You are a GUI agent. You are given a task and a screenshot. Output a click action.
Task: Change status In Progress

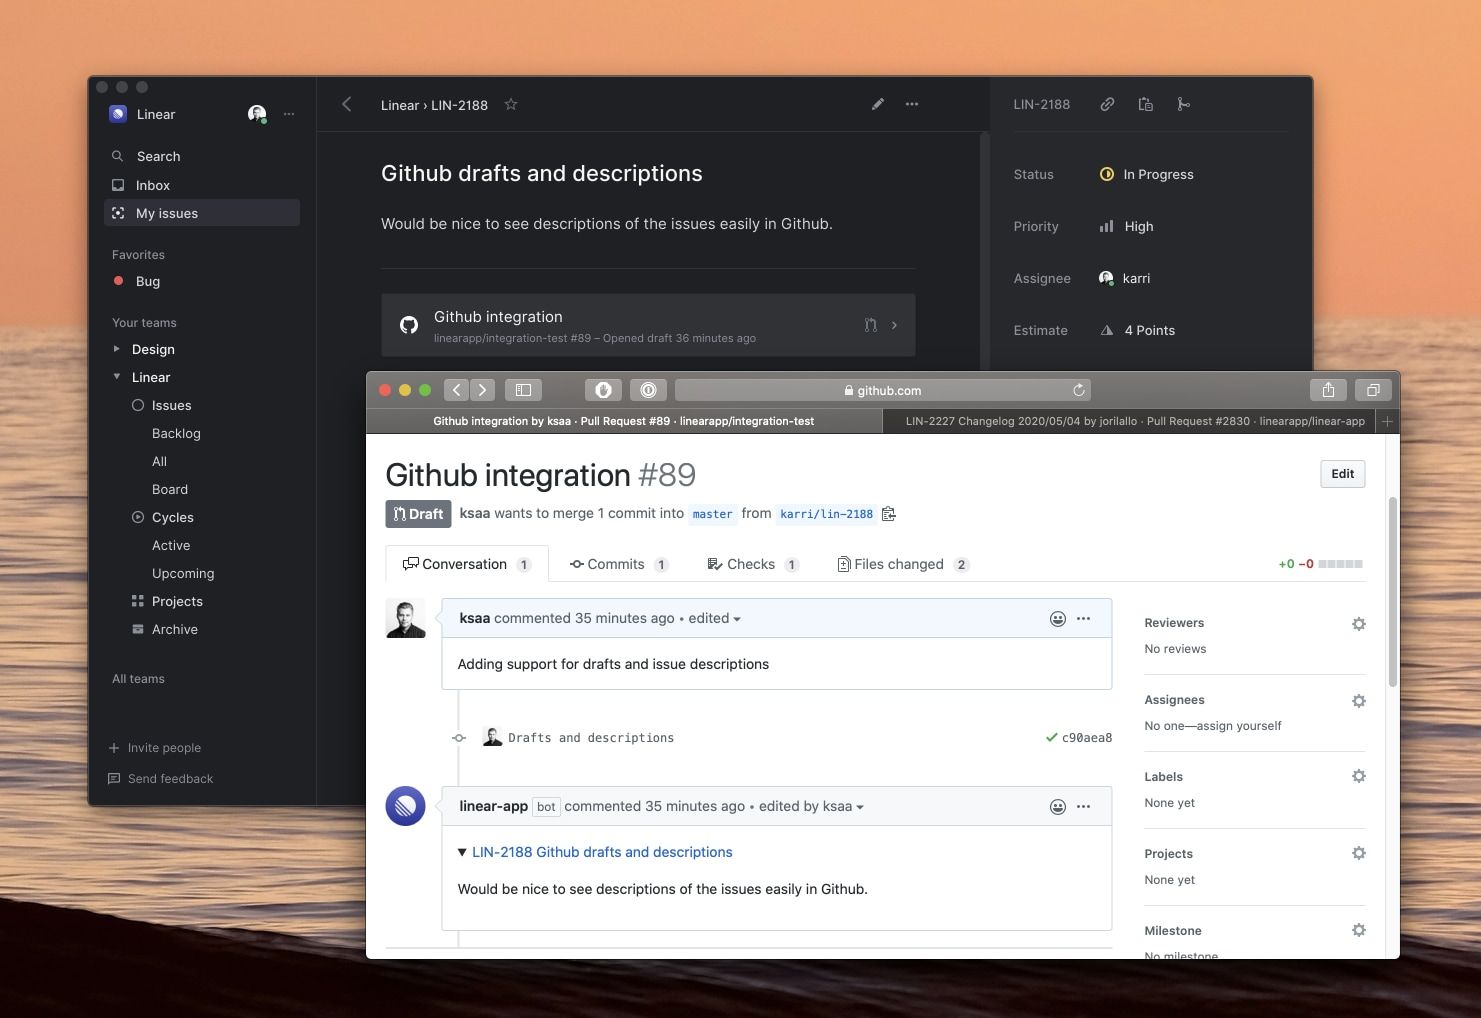tap(1146, 174)
